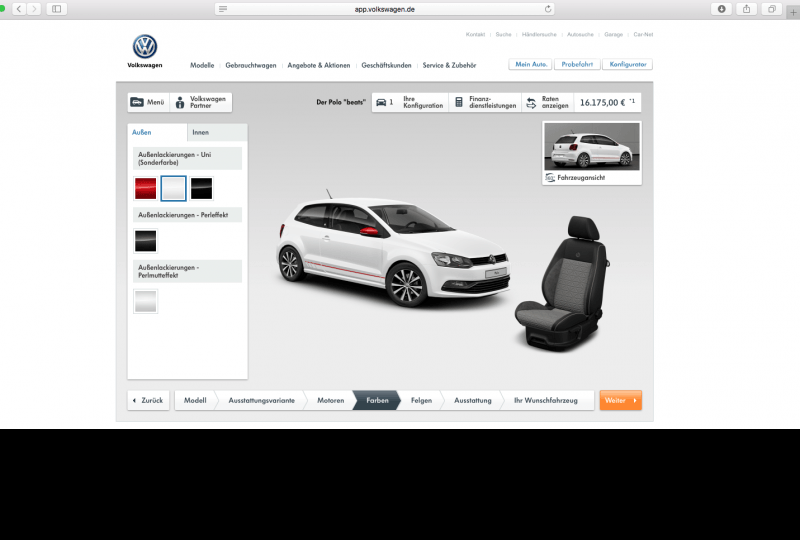
Task: Click the Konfigurator button
Action: coord(628,64)
